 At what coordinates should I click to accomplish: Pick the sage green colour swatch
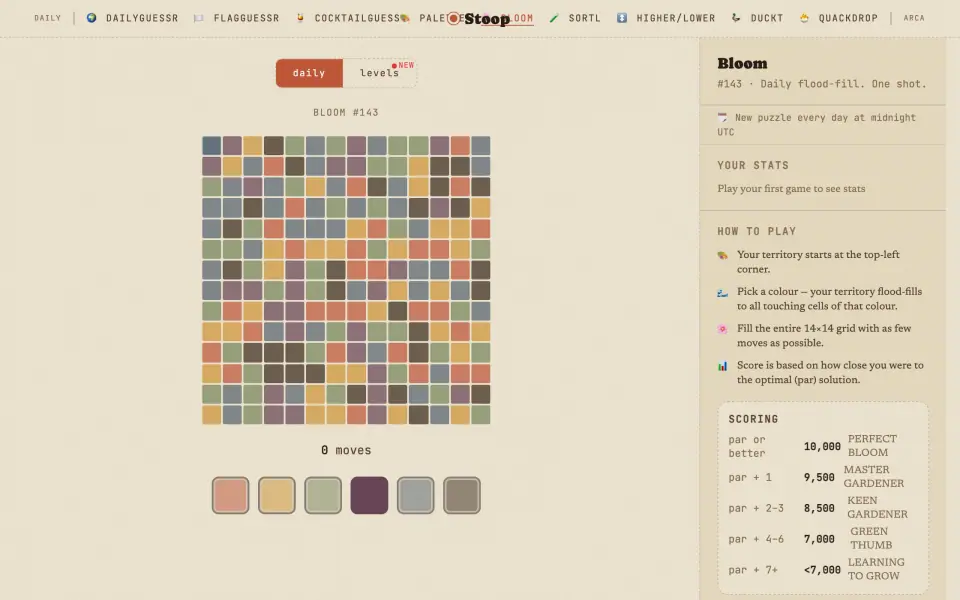click(x=323, y=495)
